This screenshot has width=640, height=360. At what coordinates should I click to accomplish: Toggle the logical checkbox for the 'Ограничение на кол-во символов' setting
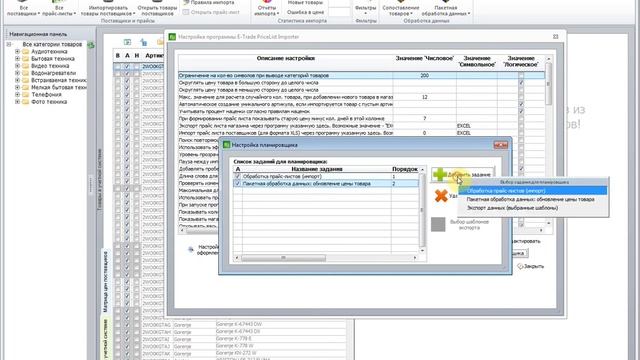coord(521,76)
